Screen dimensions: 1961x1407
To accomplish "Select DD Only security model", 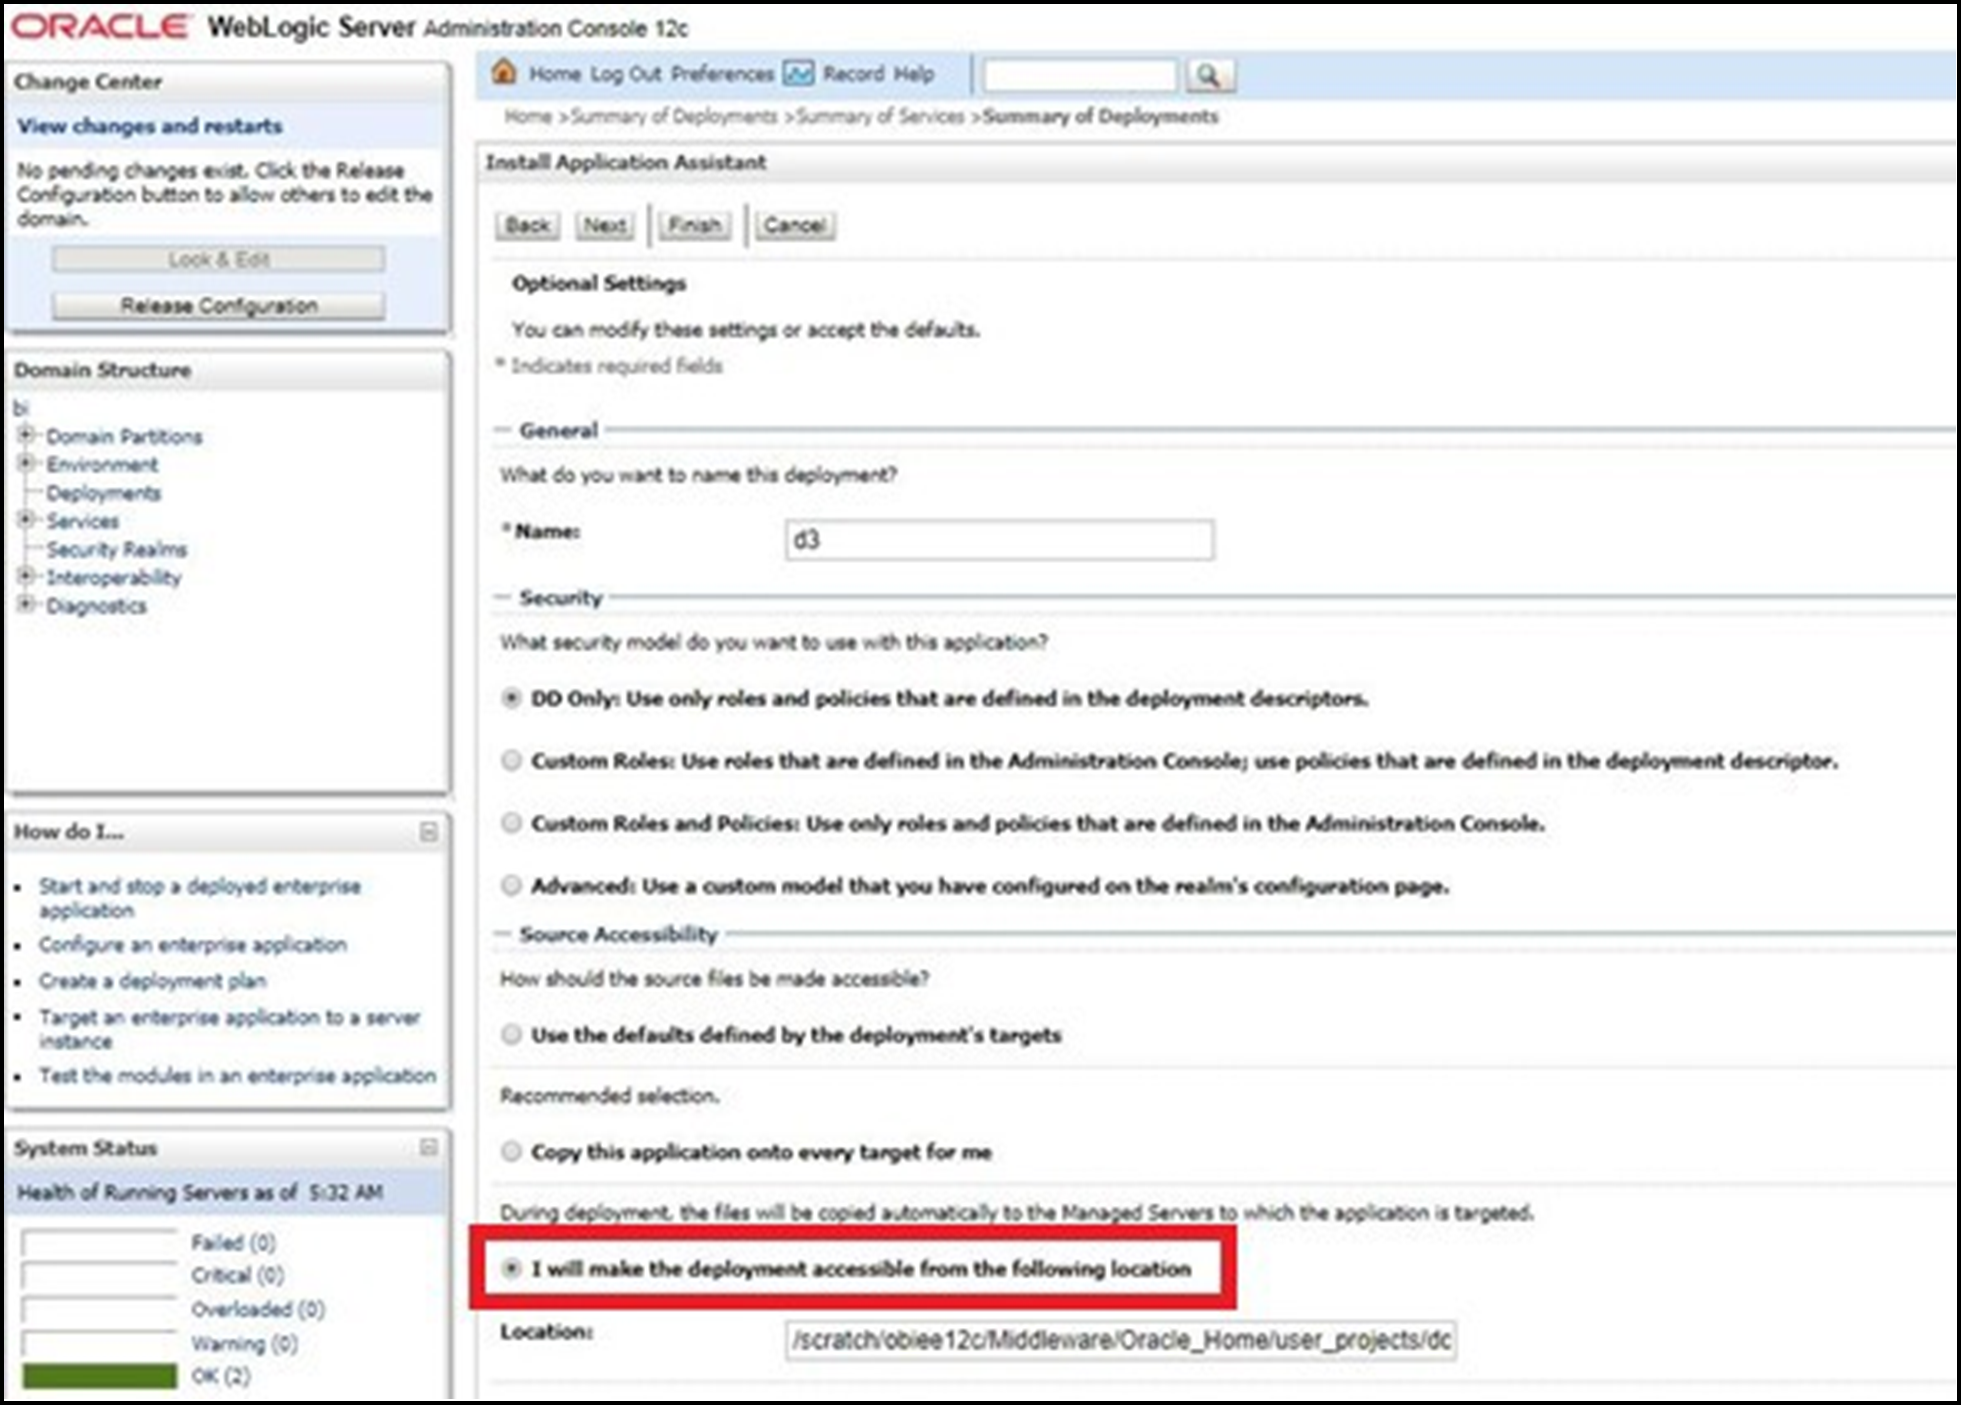I will [x=511, y=699].
